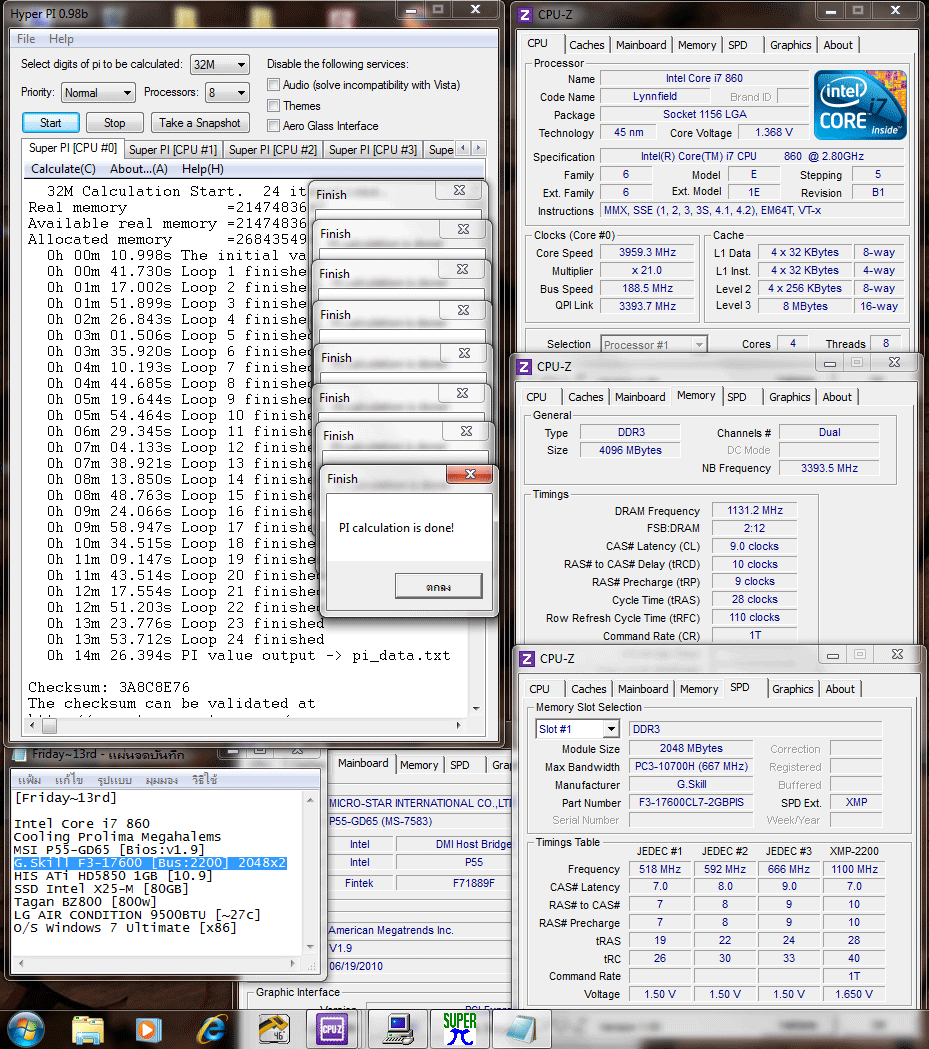Open the Windows Start orb
The image size is (929, 1049).
[x=25, y=1030]
